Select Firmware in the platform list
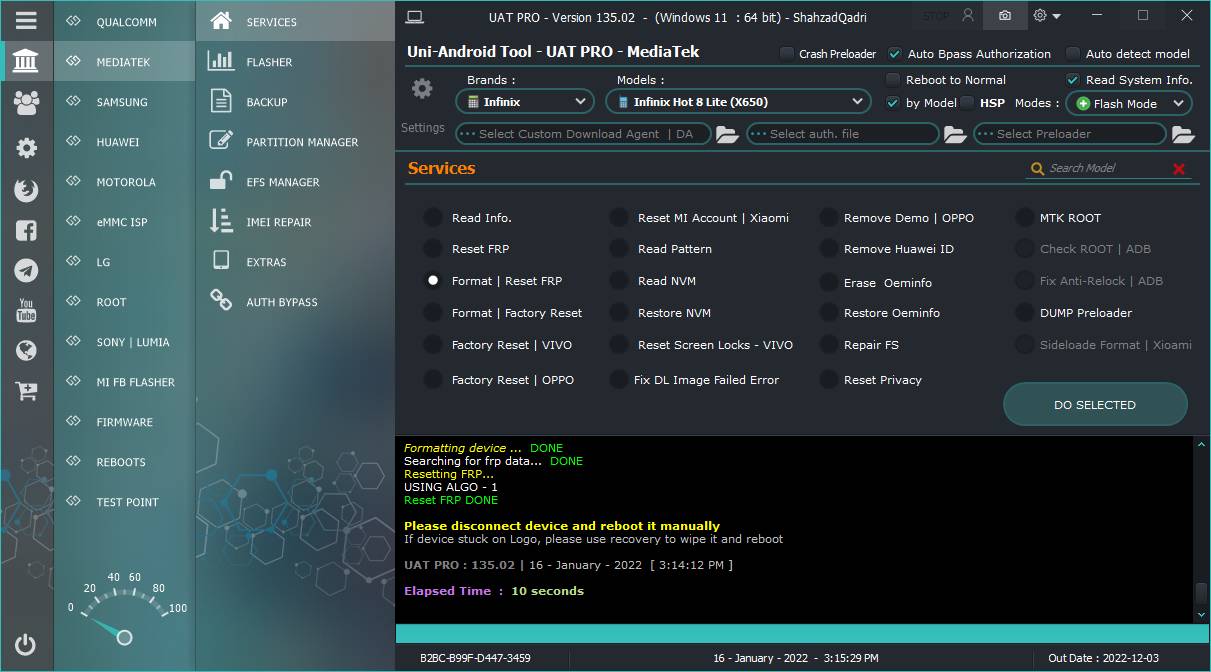Screen dimensions: 1211x672 click(x=124, y=422)
